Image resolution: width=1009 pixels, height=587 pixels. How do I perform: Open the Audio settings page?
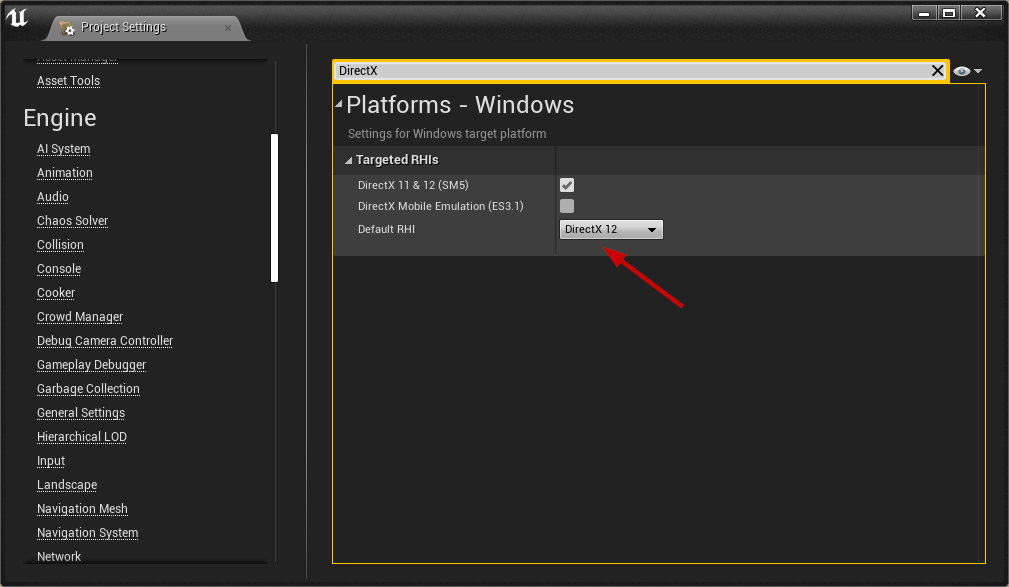[x=52, y=196]
